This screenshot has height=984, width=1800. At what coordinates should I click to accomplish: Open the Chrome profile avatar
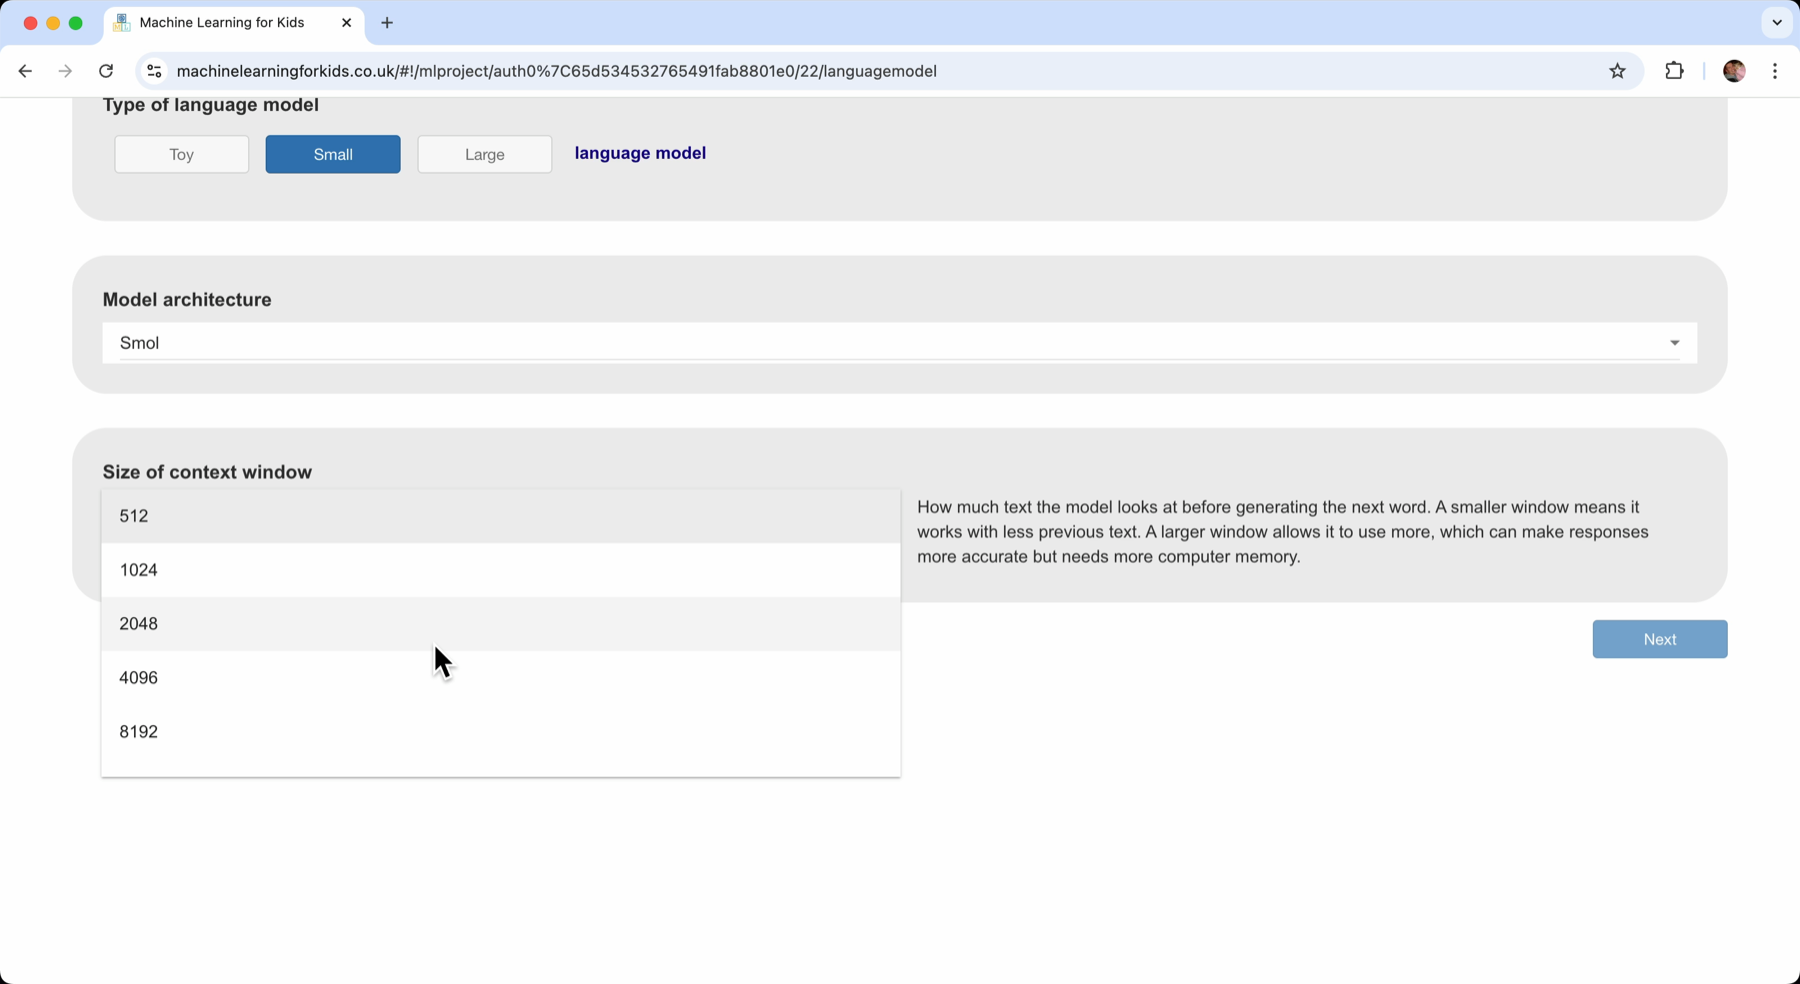[x=1734, y=71]
